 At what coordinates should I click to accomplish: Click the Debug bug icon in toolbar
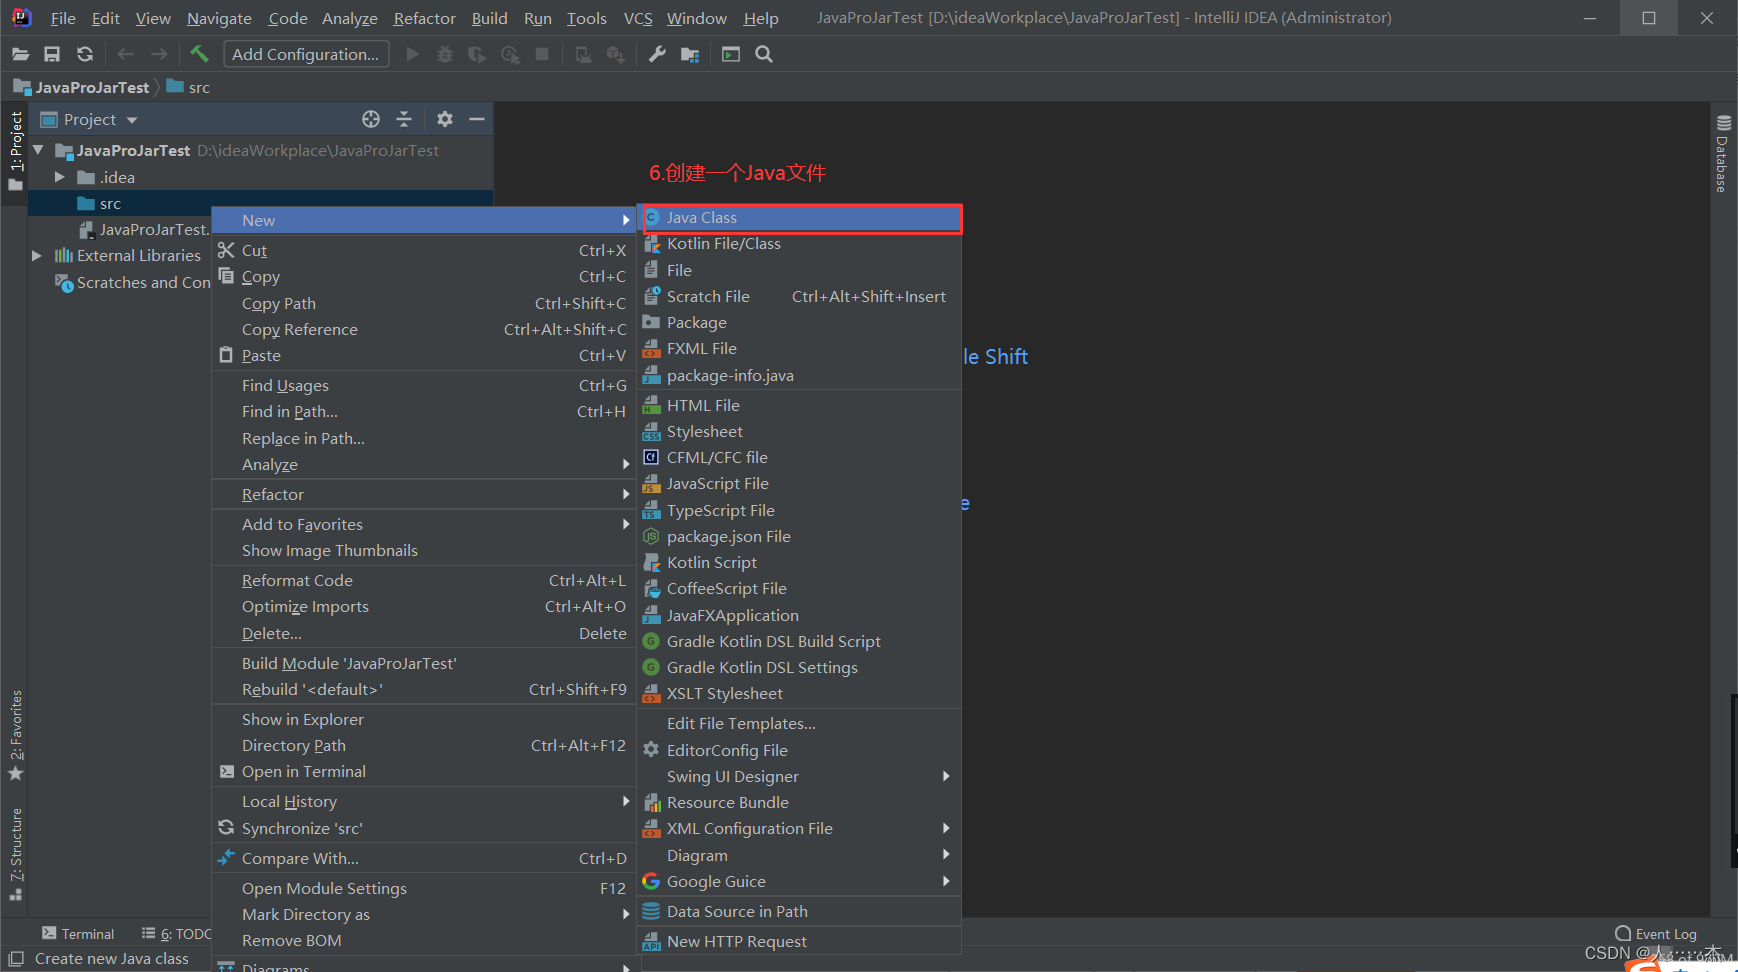[x=445, y=54]
